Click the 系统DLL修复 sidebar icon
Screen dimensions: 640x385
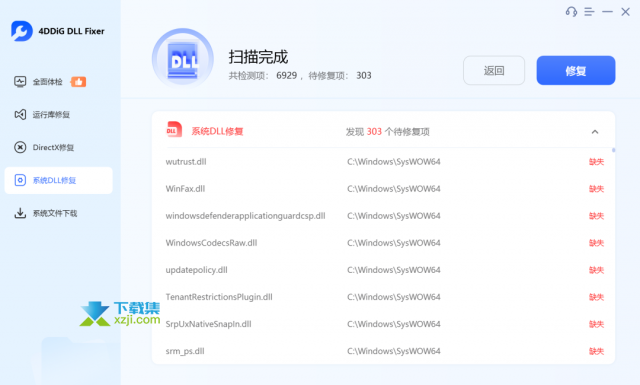[20, 180]
